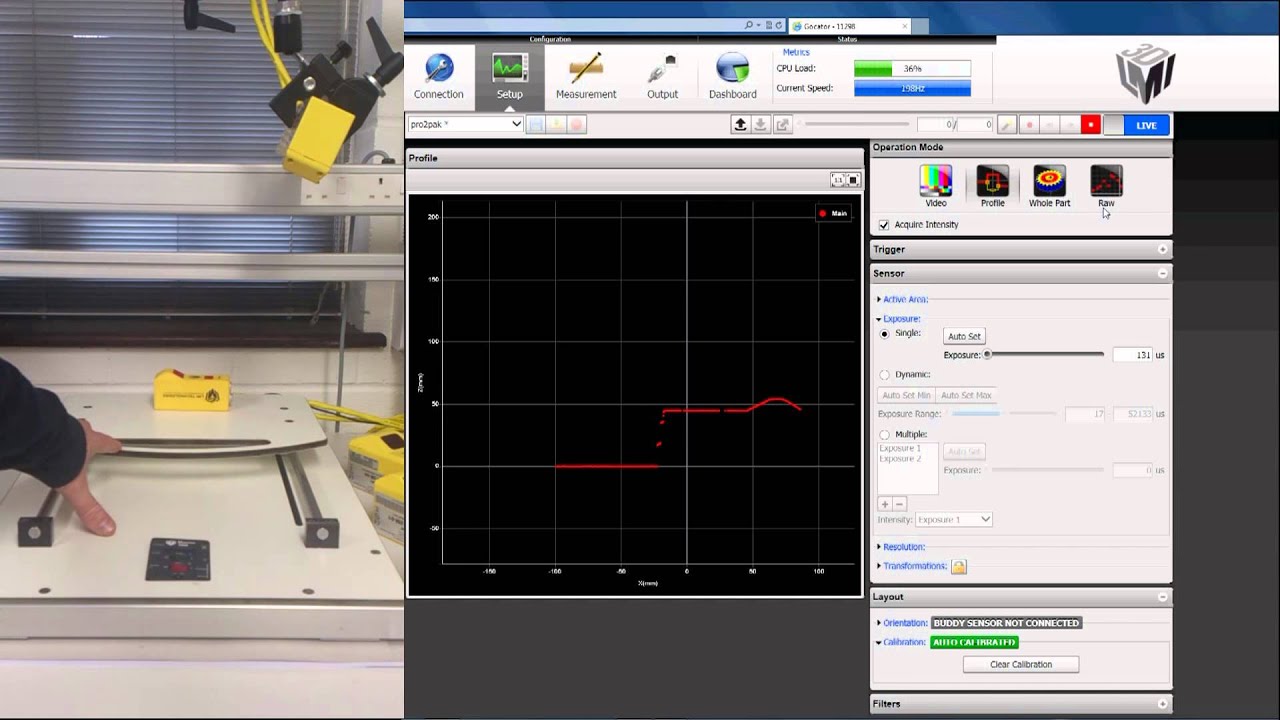
Task: Click the red stop button
Action: coord(1090,125)
